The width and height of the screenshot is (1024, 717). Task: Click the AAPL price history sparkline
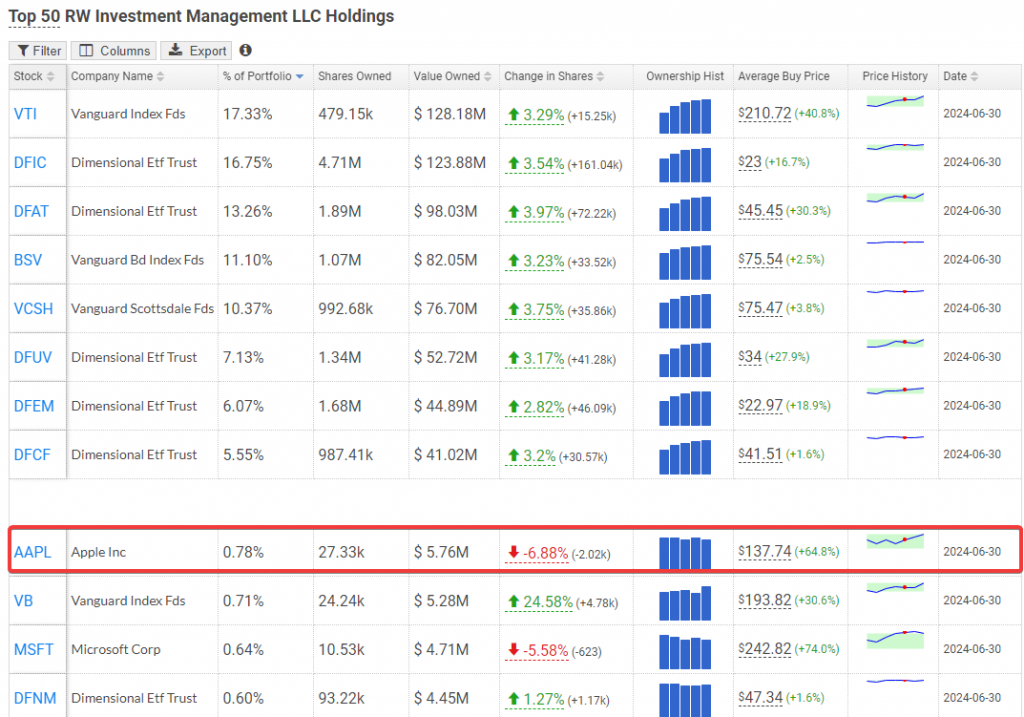(x=895, y=540)
